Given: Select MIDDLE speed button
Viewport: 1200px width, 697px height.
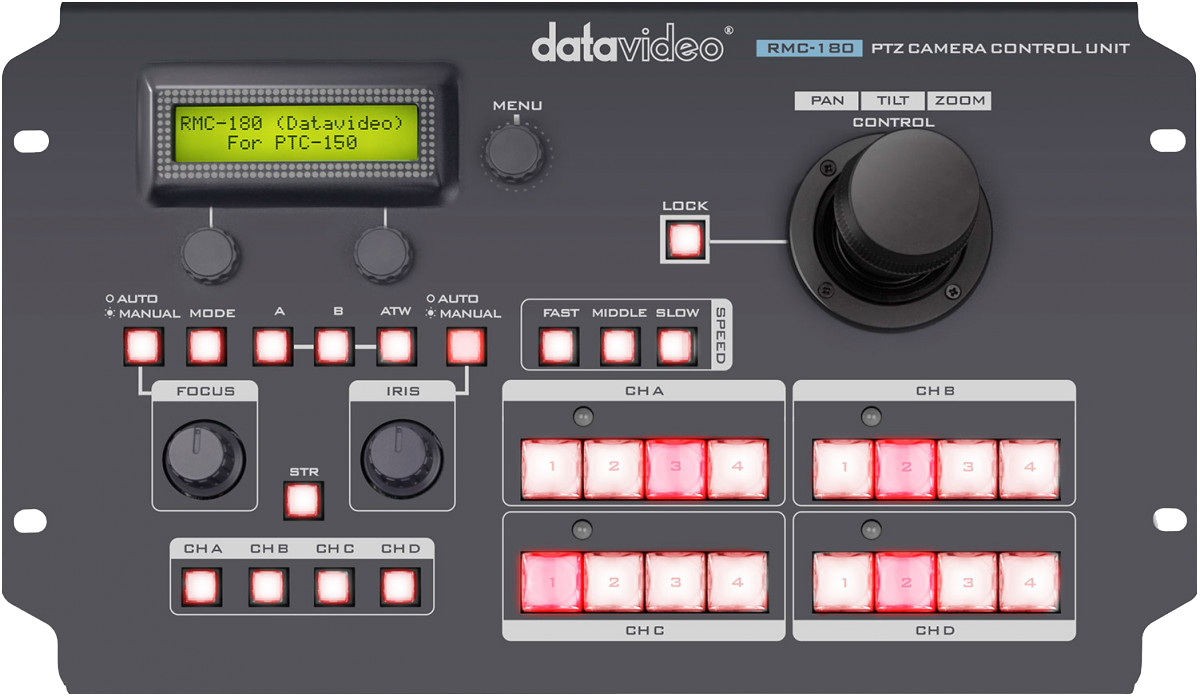Looking at the screenshot, I should coord(619,346).
